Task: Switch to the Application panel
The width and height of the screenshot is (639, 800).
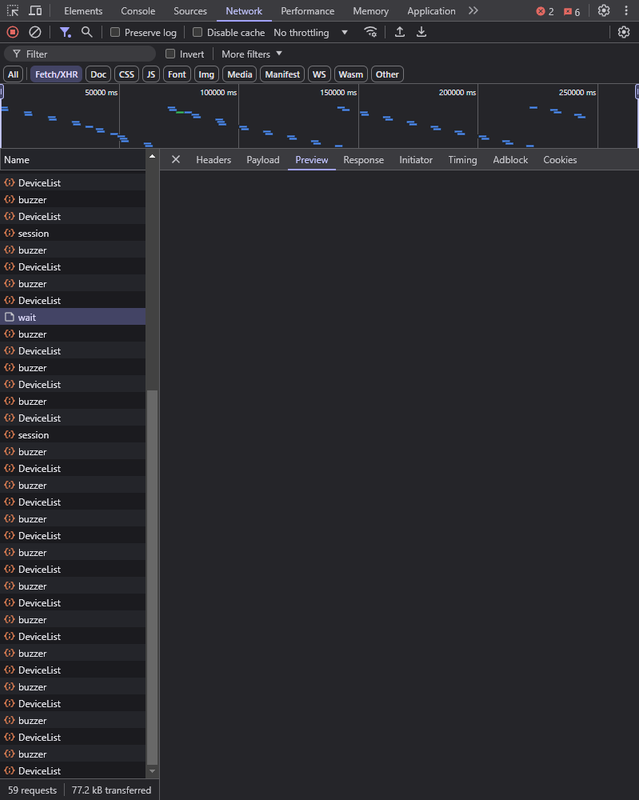Action: tap(431, 11)
